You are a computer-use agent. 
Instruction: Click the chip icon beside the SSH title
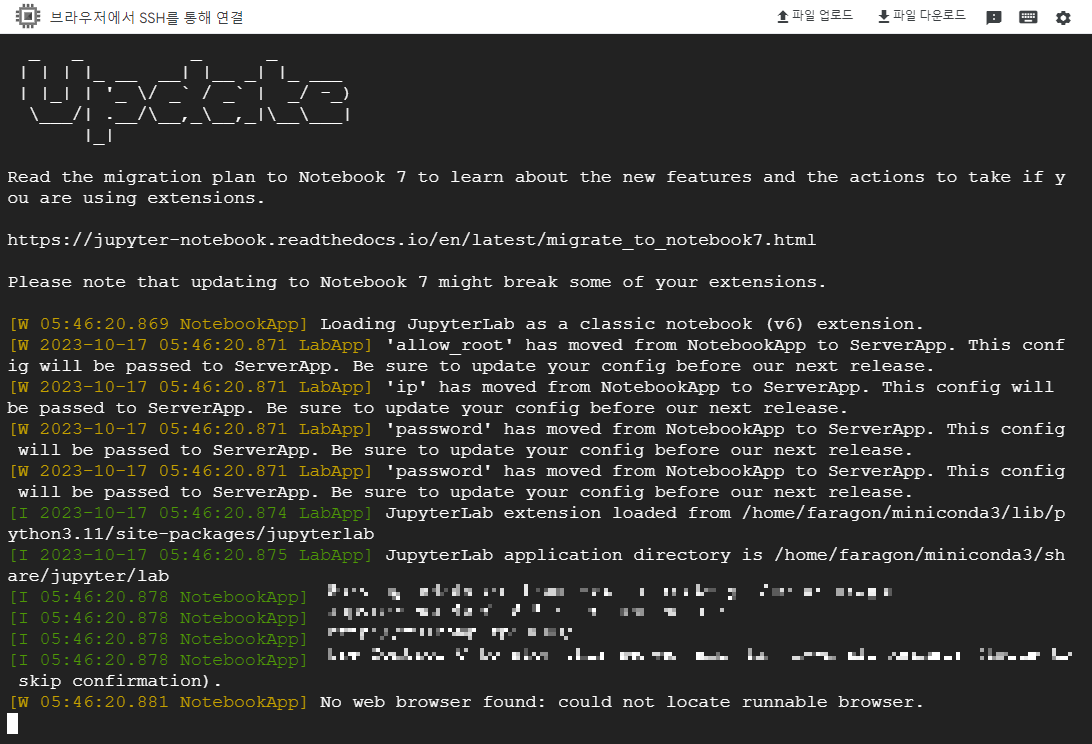(x=28, y=16)
